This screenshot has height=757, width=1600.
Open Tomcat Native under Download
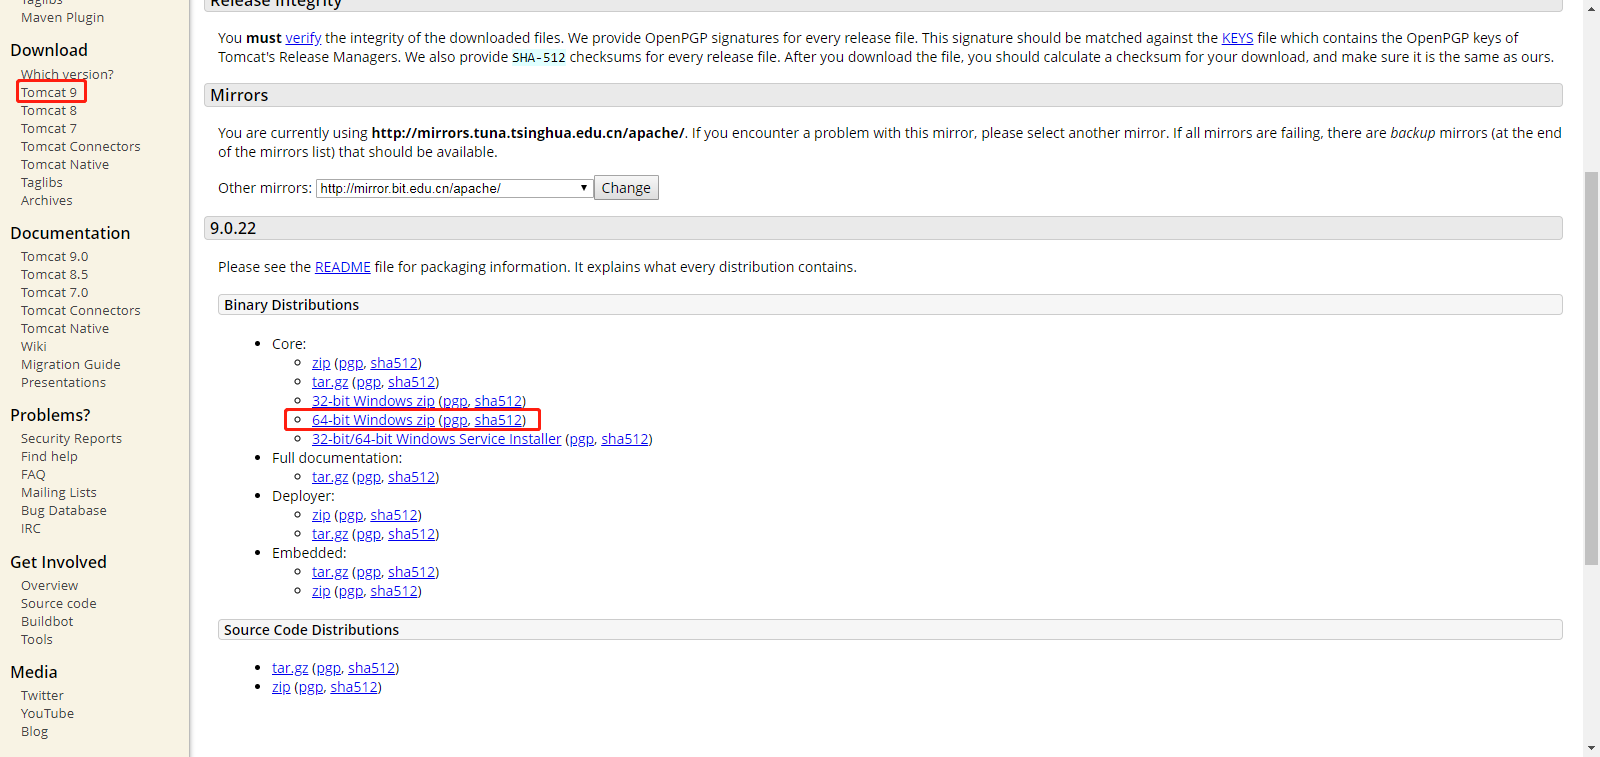point(65,164)
